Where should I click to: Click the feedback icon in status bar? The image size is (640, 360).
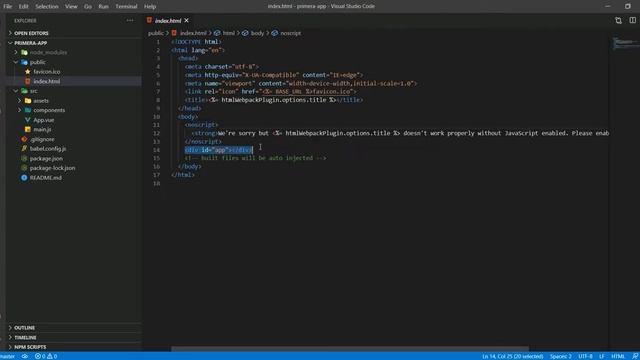(635, 356)
